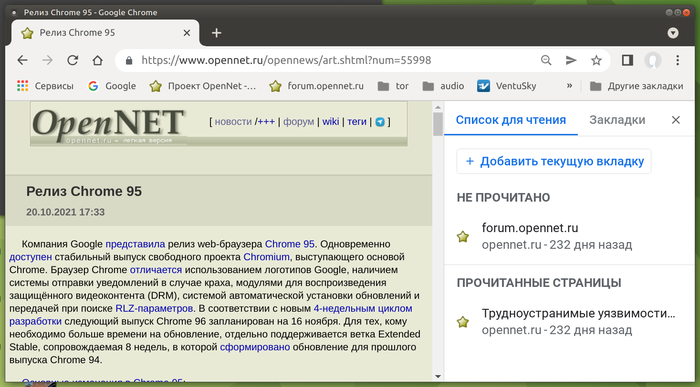Screen dimensions: 700x387
Task: Open the audio bookmarks folder
Action: click(443, 86)
